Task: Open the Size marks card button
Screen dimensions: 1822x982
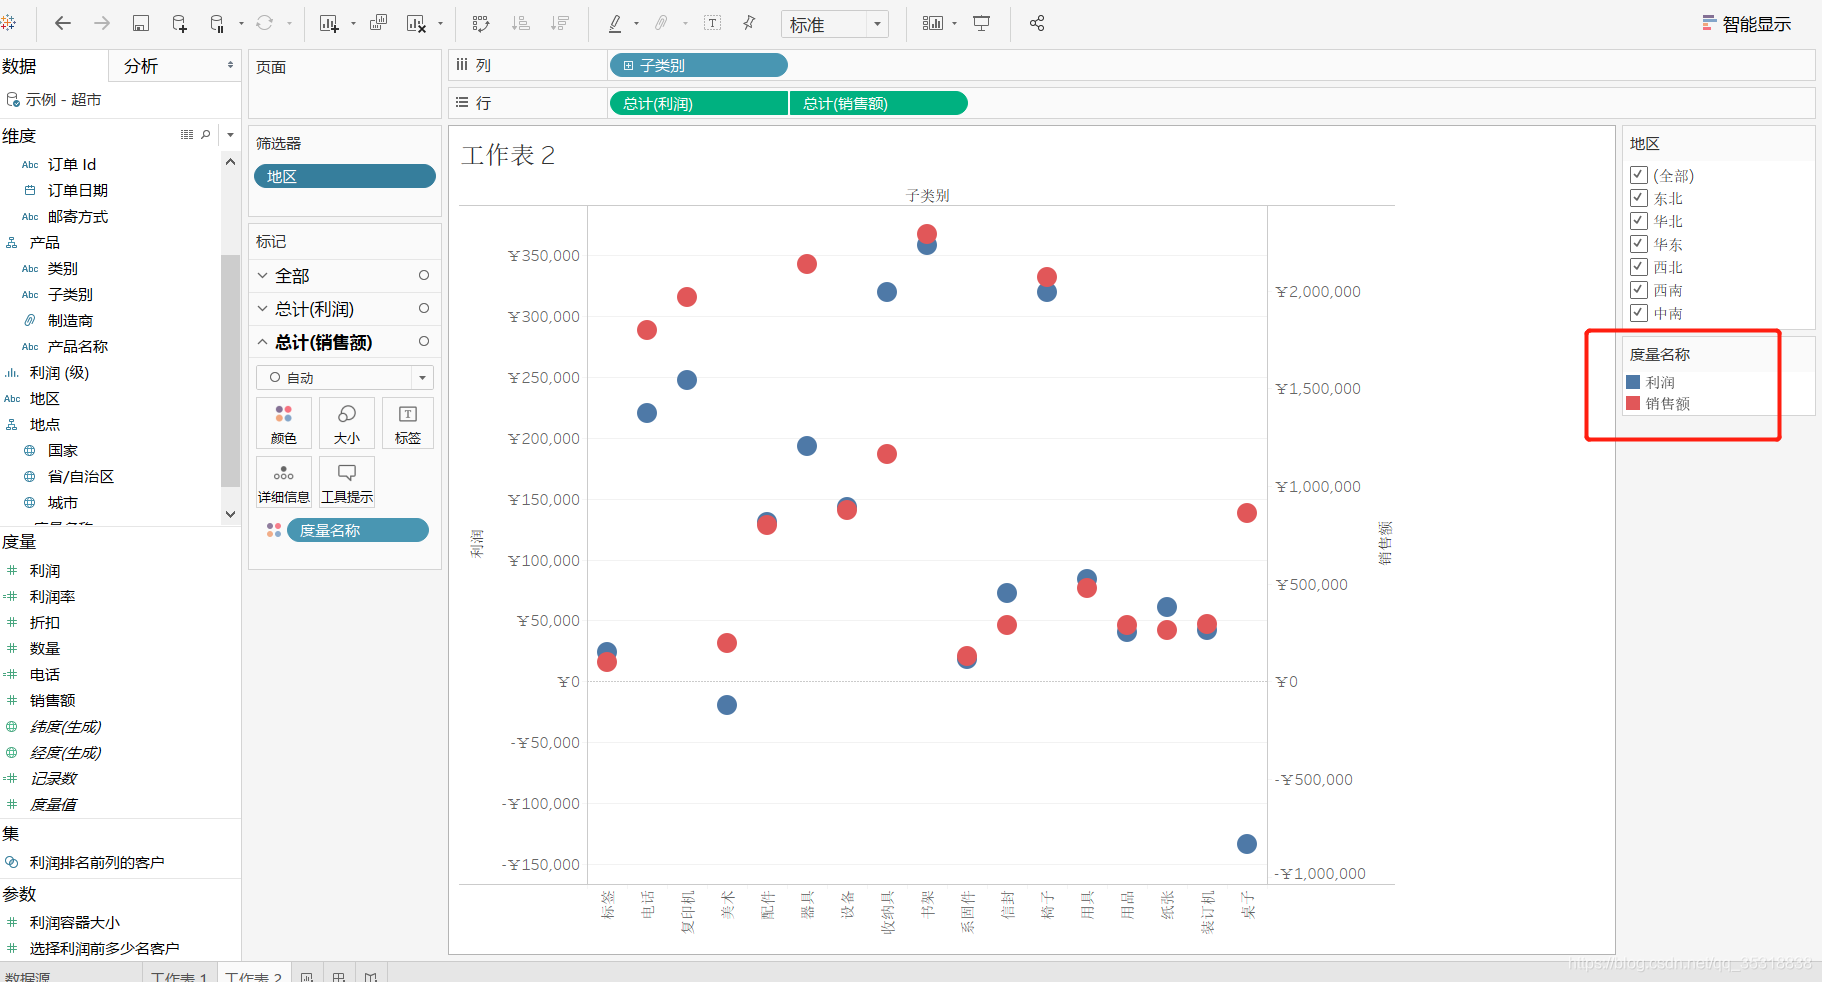Action: 347,423
